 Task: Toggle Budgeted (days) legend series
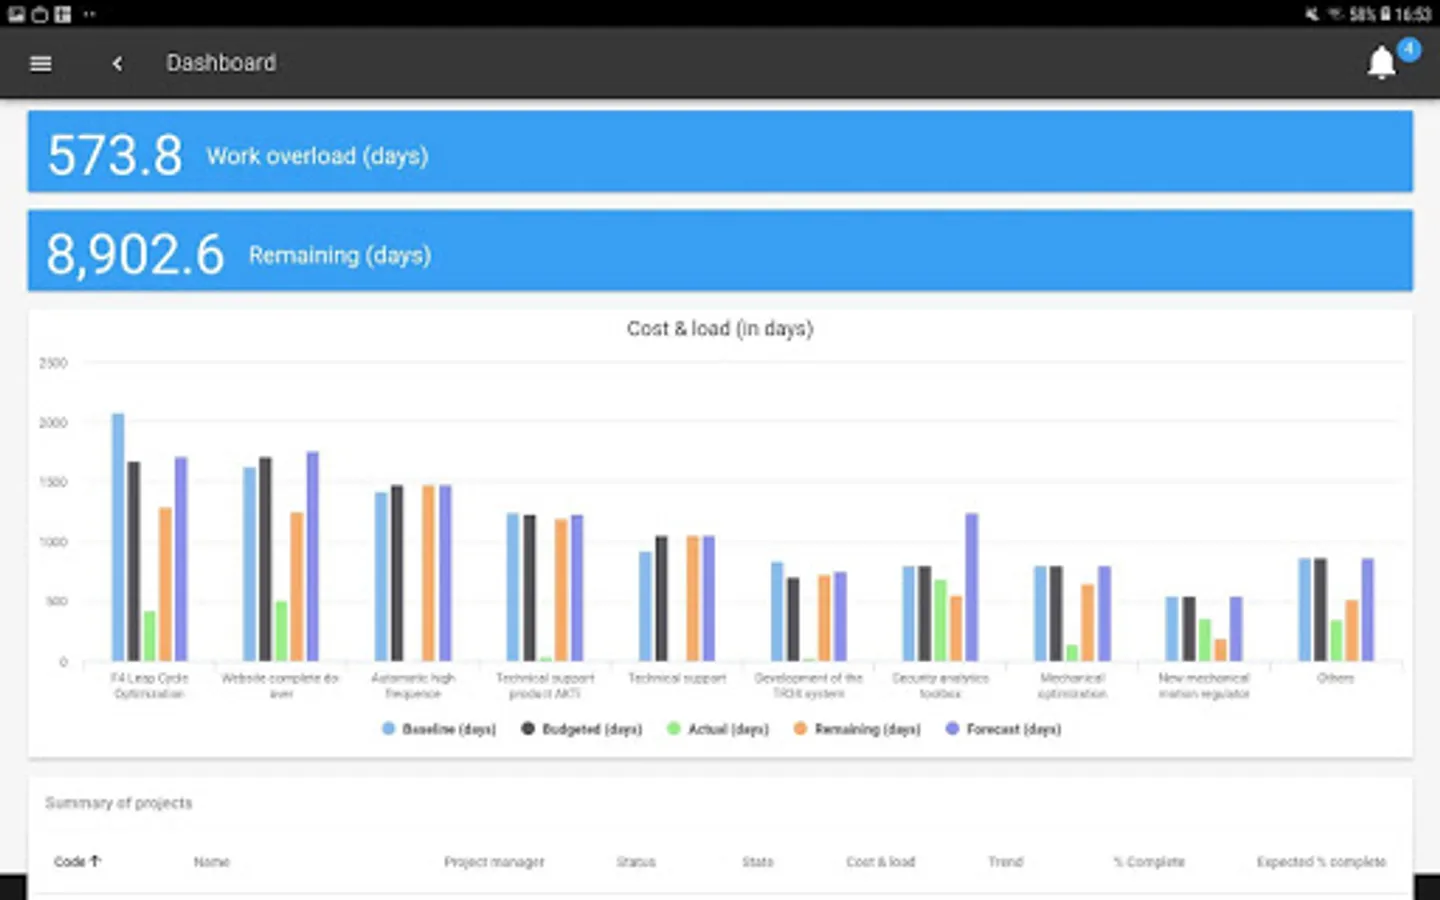click(x=581, y=729)
